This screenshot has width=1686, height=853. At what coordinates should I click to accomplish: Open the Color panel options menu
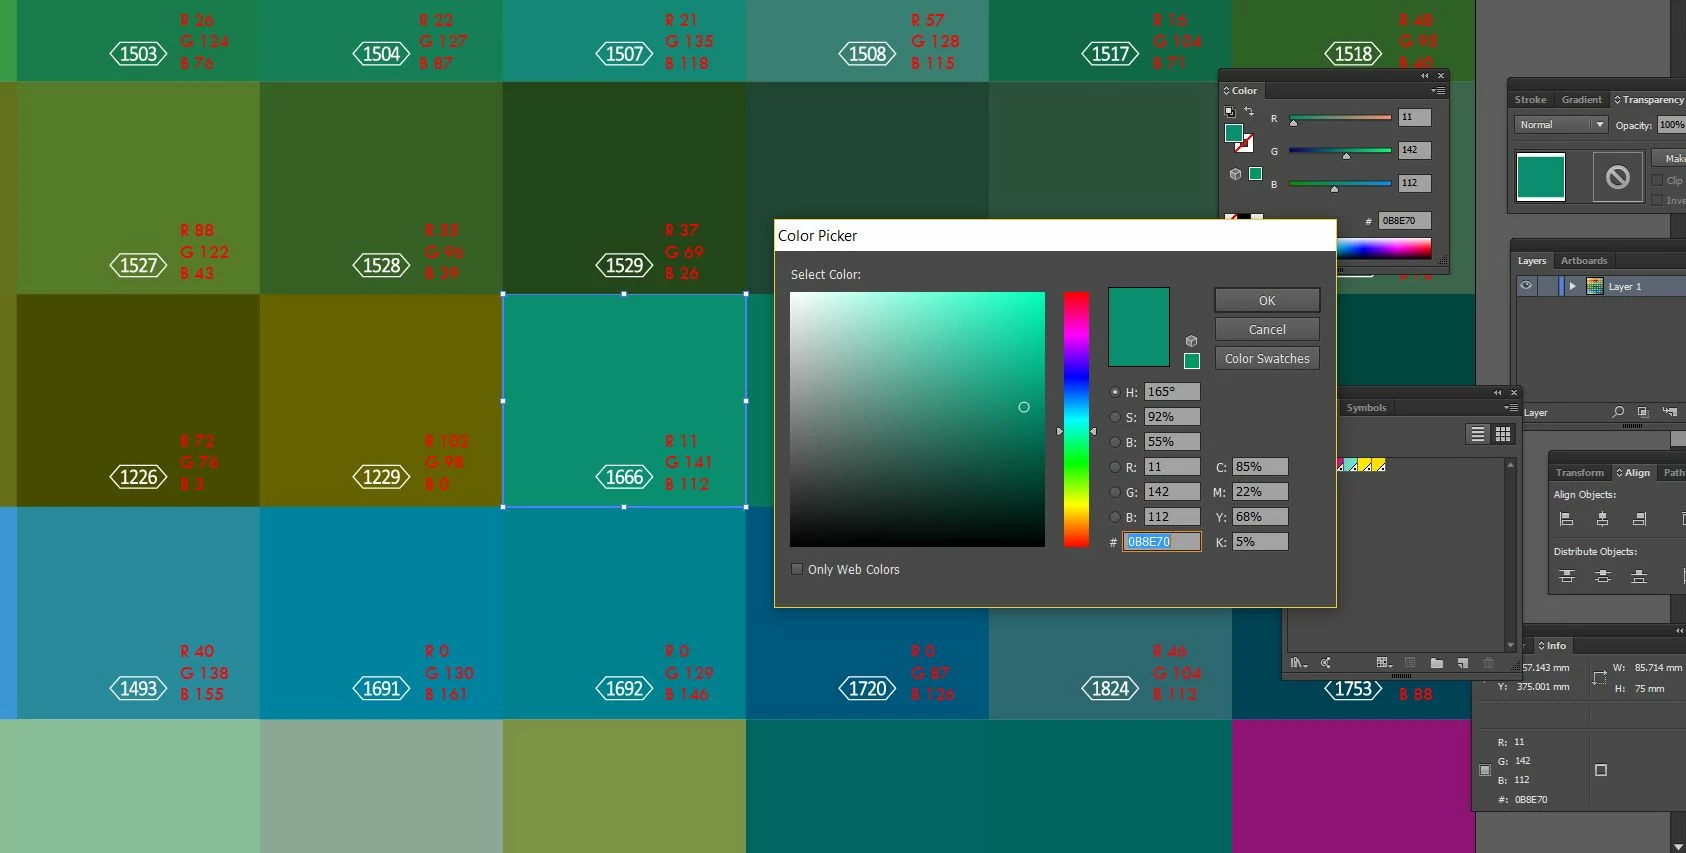(x=1438, y=91)
